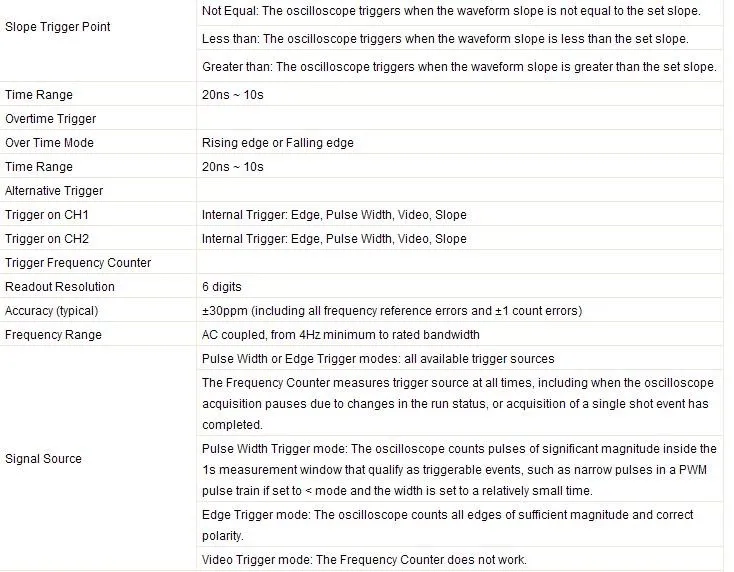734x572 pixels.
Task: Click the Readout Resolution label
Action: (x=59, y=287)
